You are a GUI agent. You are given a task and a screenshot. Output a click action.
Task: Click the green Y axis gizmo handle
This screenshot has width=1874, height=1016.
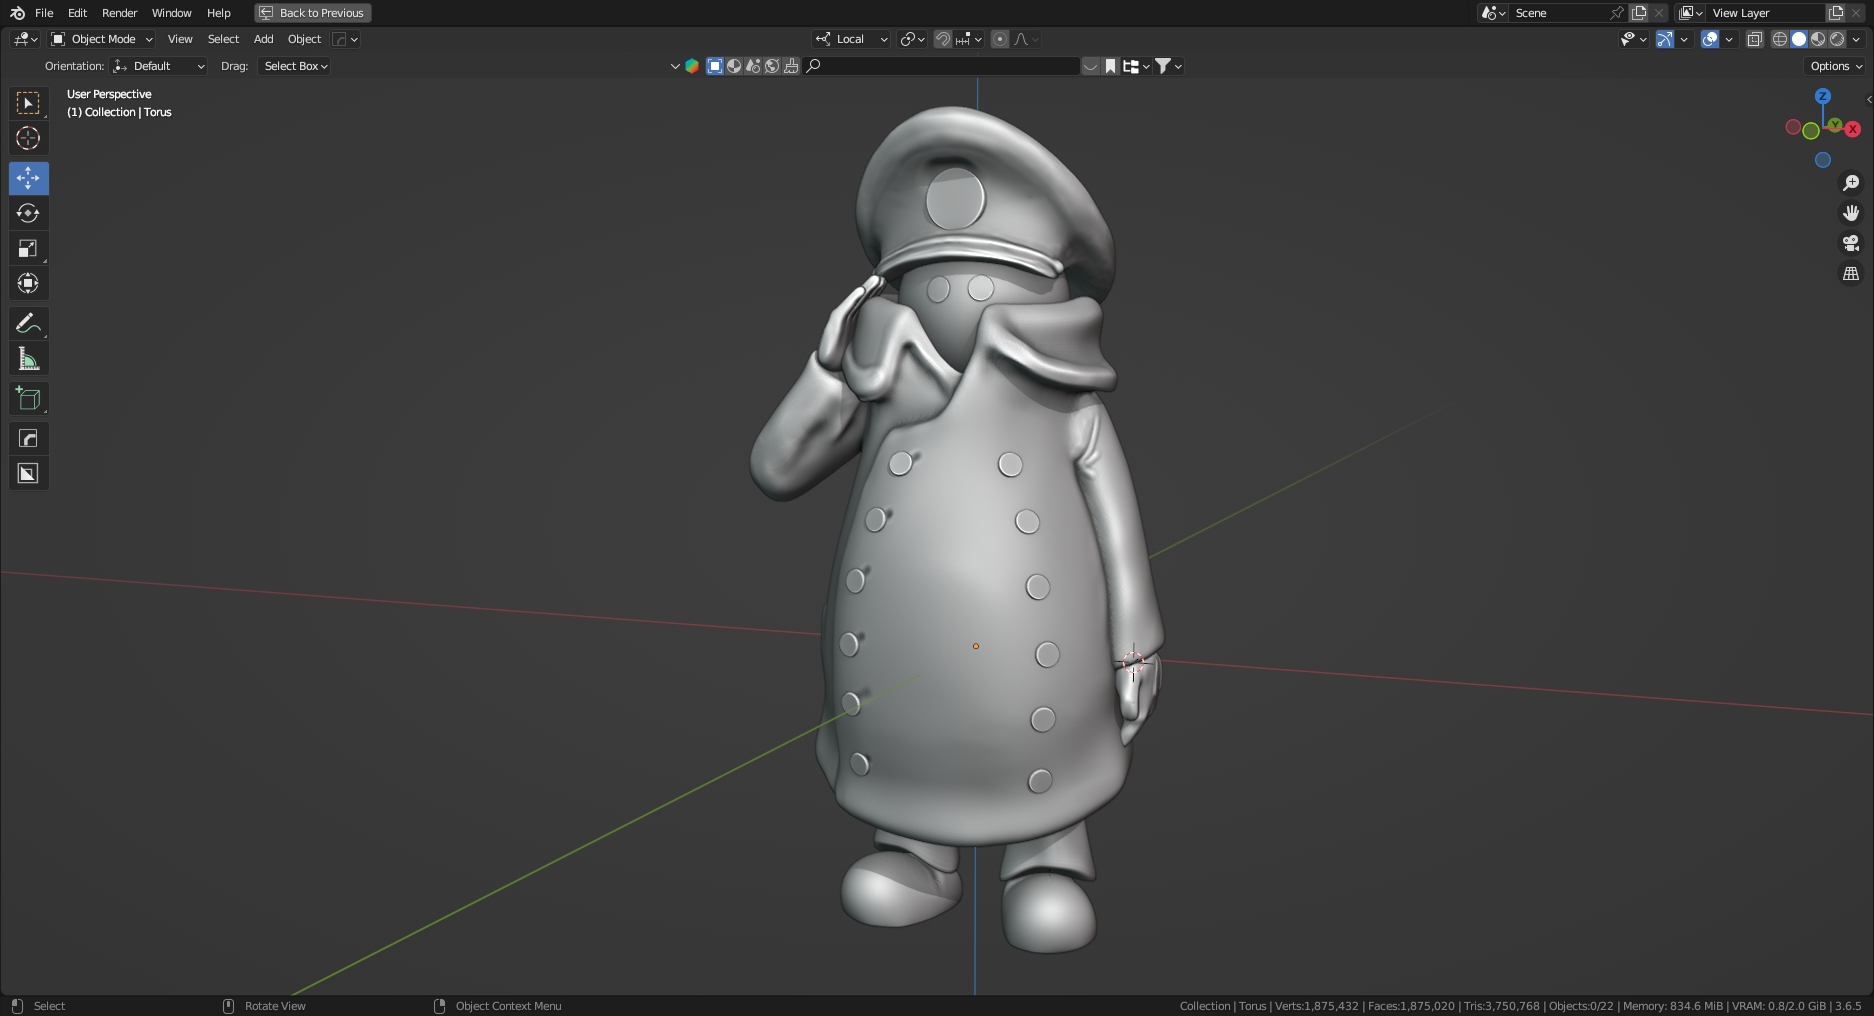coord(1835,125)
